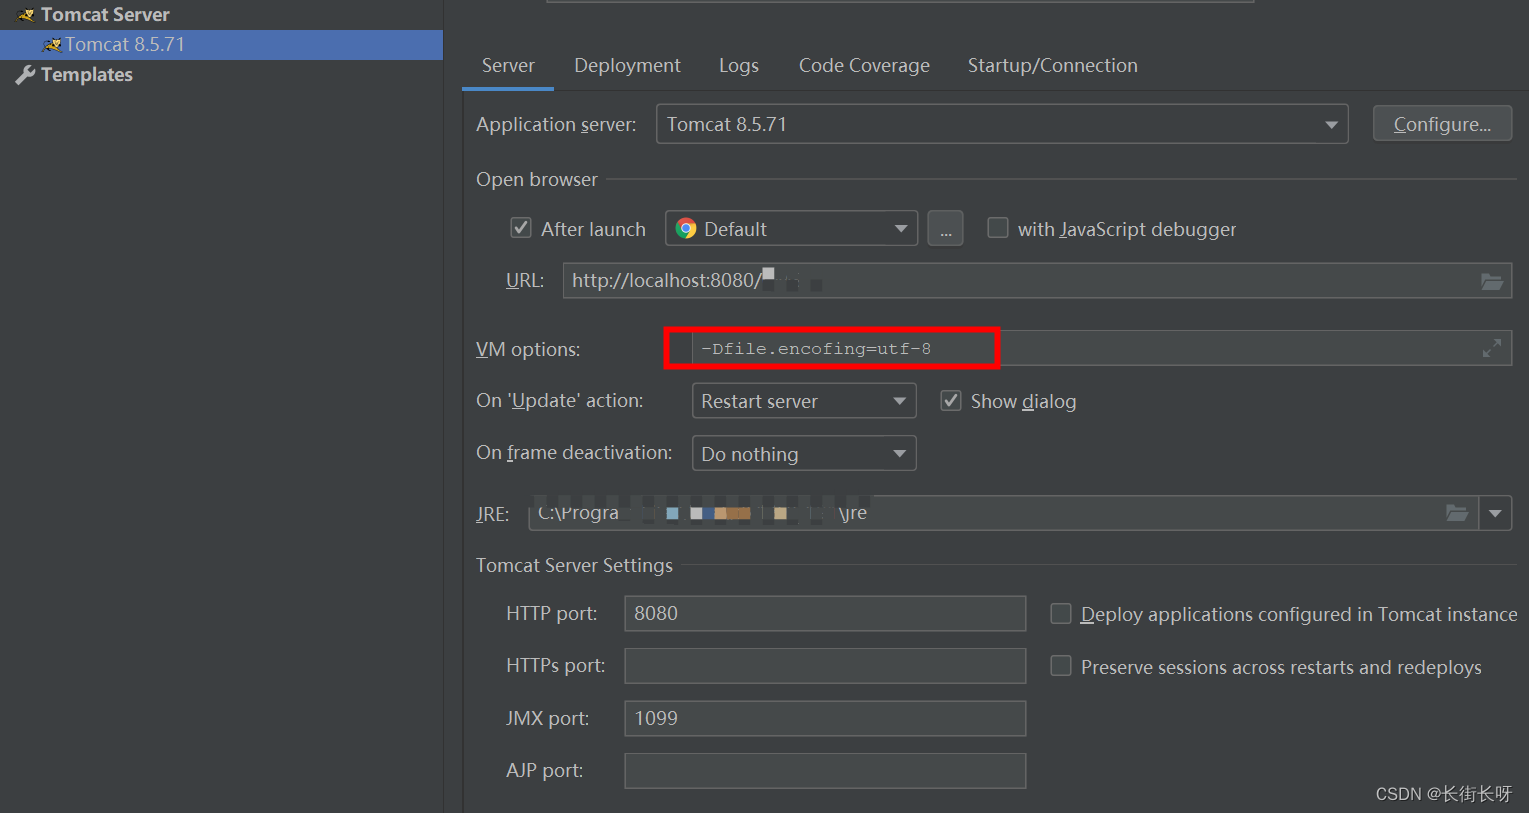
Task: Click the Configure... button
Action: (1442, 124)
